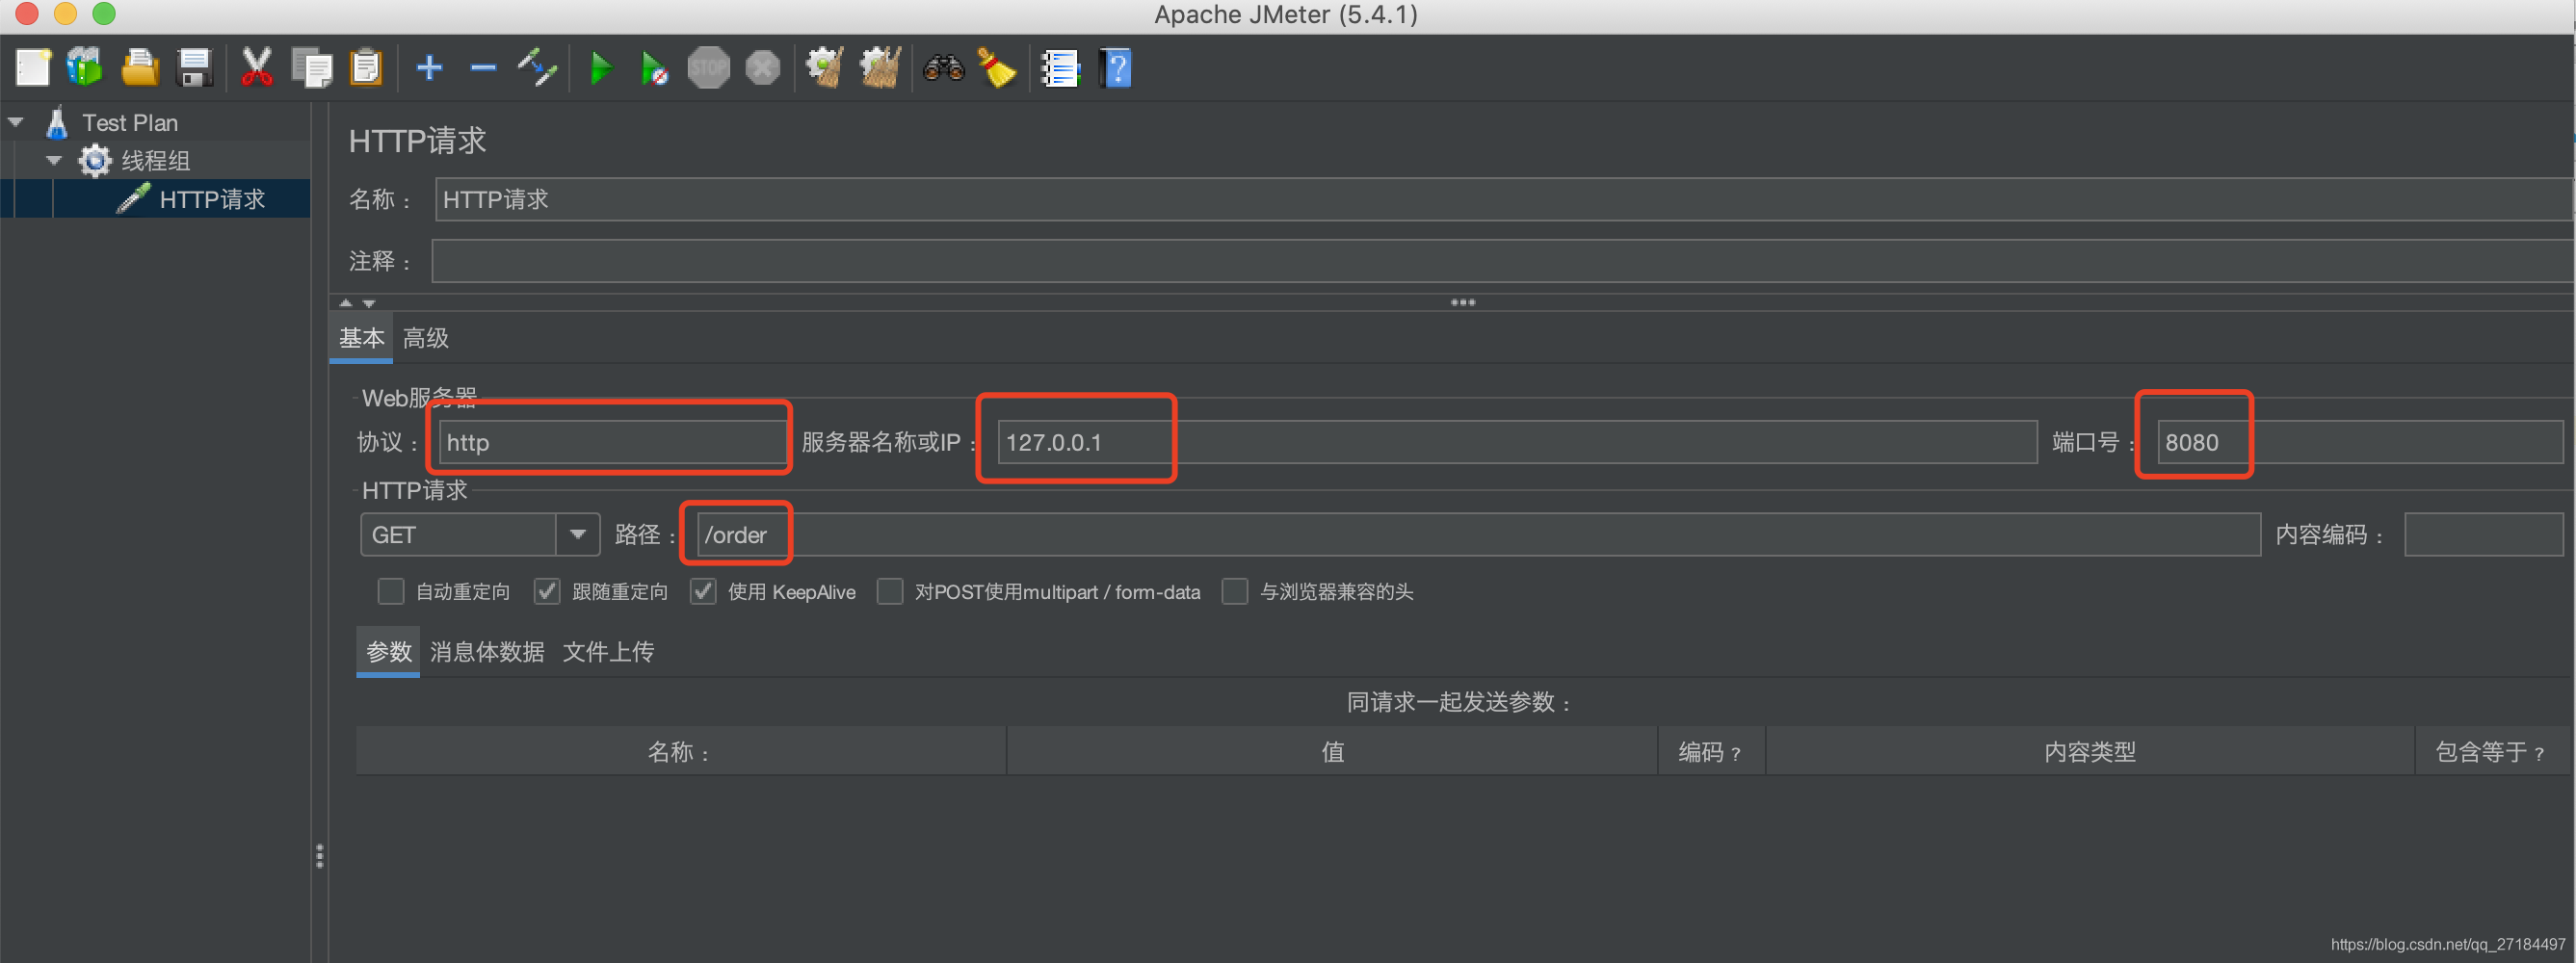Toggle 跟随重定向 checkbox
This screenshot has height=963, width=2576.
547,592
